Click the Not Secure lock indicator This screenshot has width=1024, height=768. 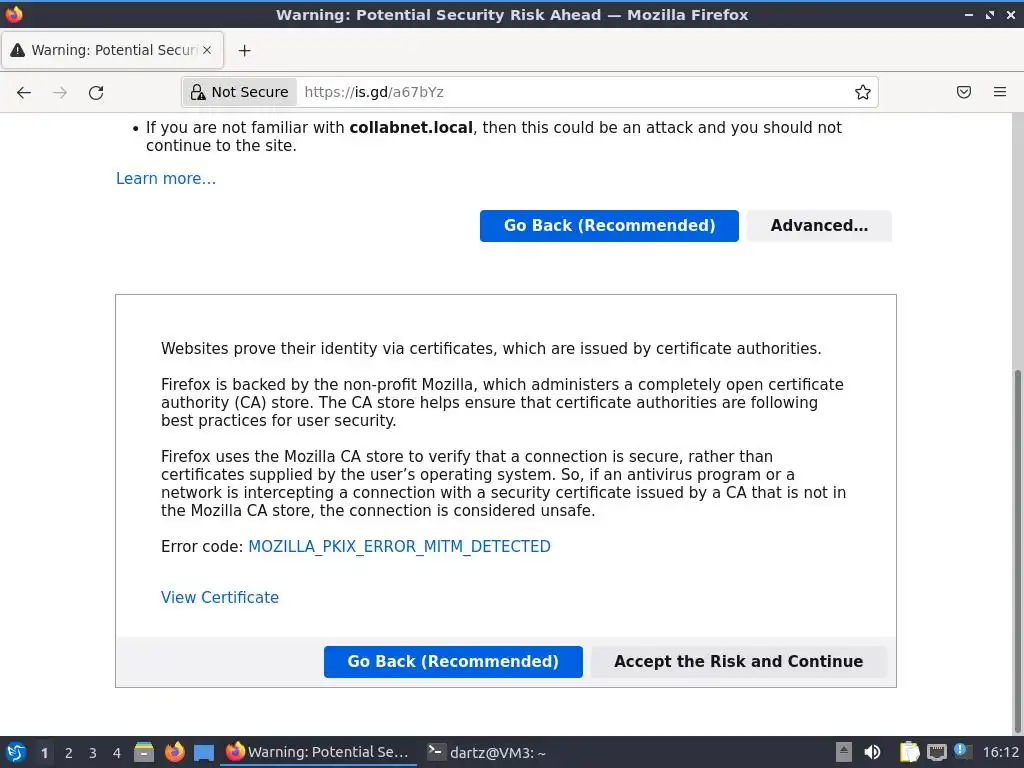240,92
